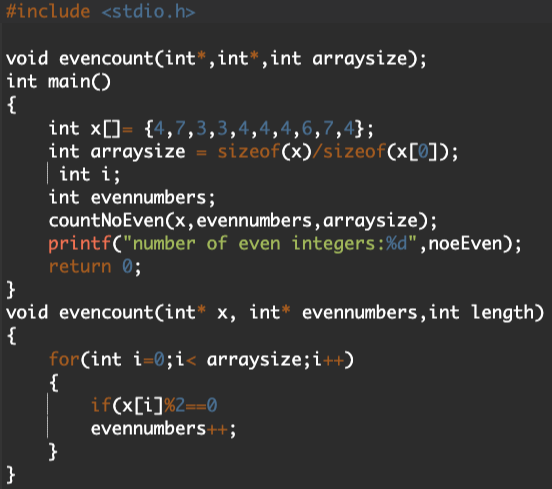552x489 pixels.
Task: Place cursor on int i; declaration
Action: (x=90, y=175)
